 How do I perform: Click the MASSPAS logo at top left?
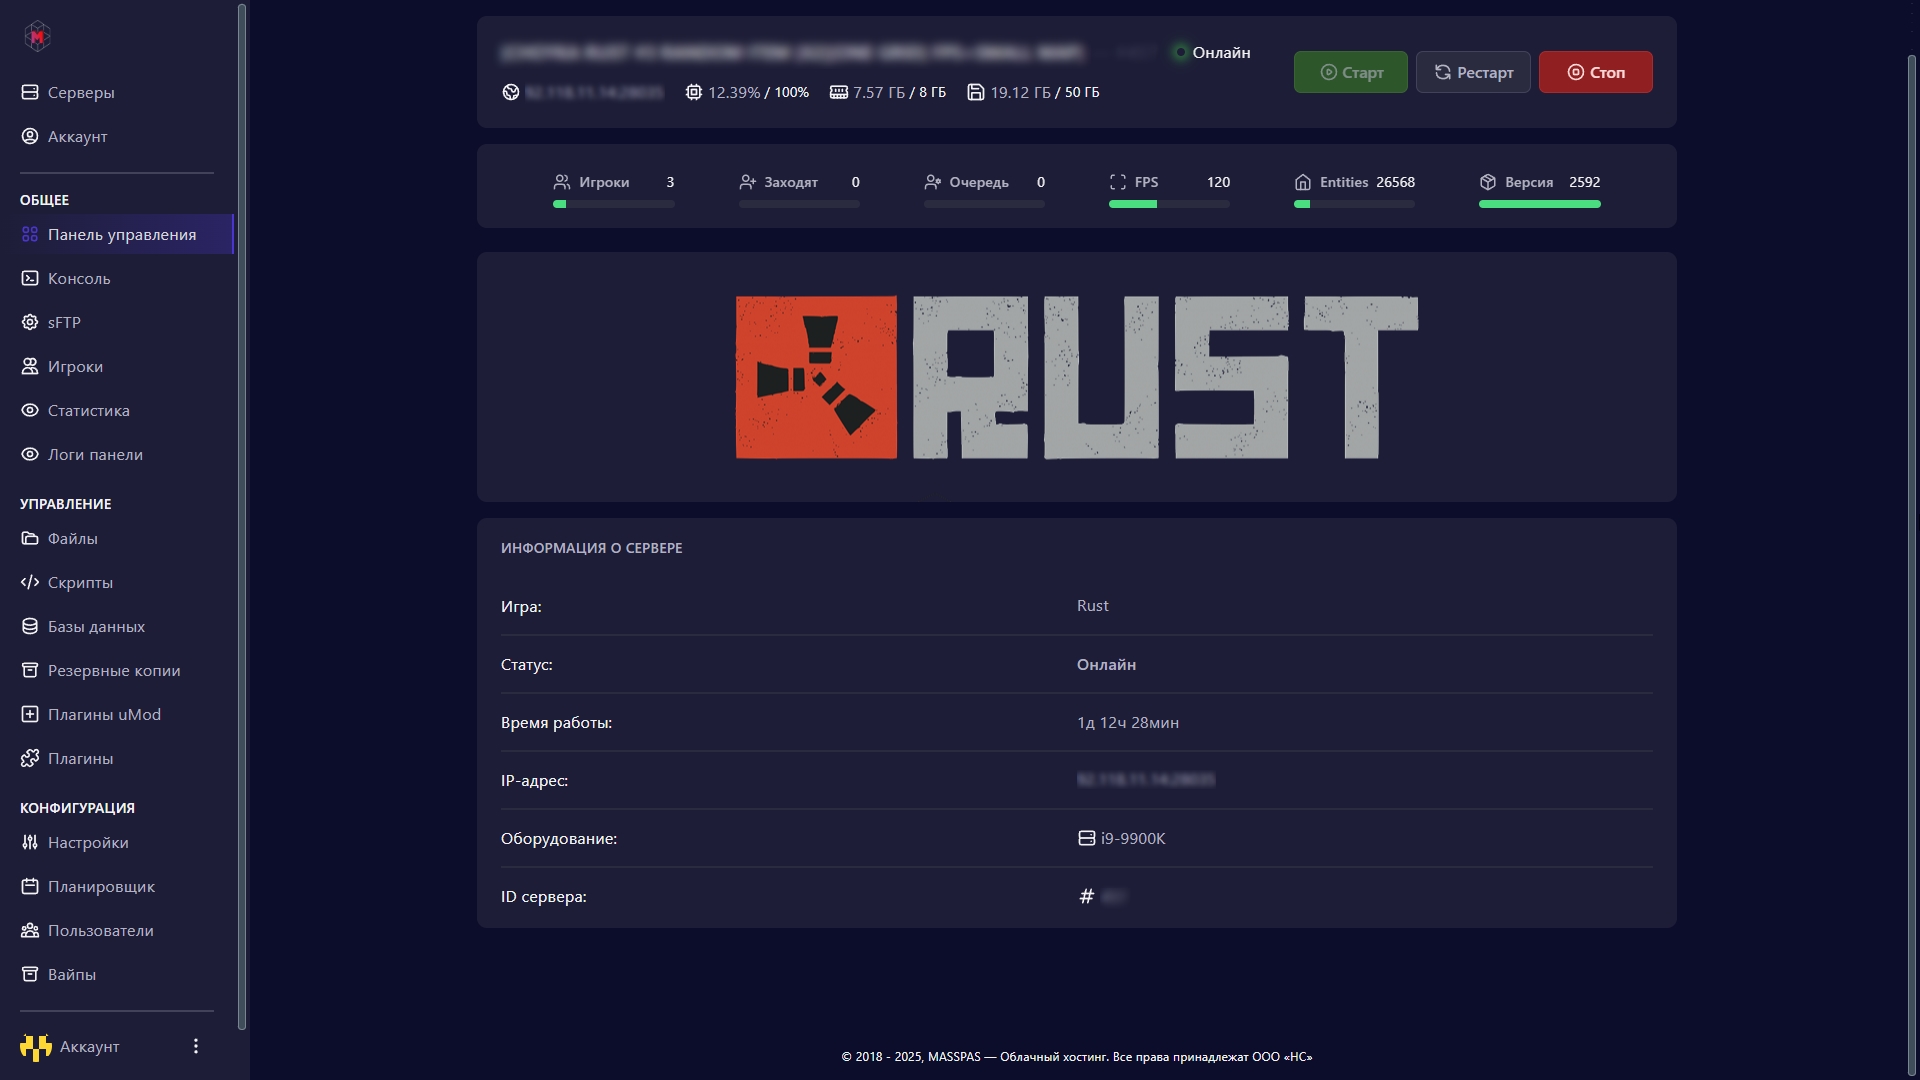(37, 36)
